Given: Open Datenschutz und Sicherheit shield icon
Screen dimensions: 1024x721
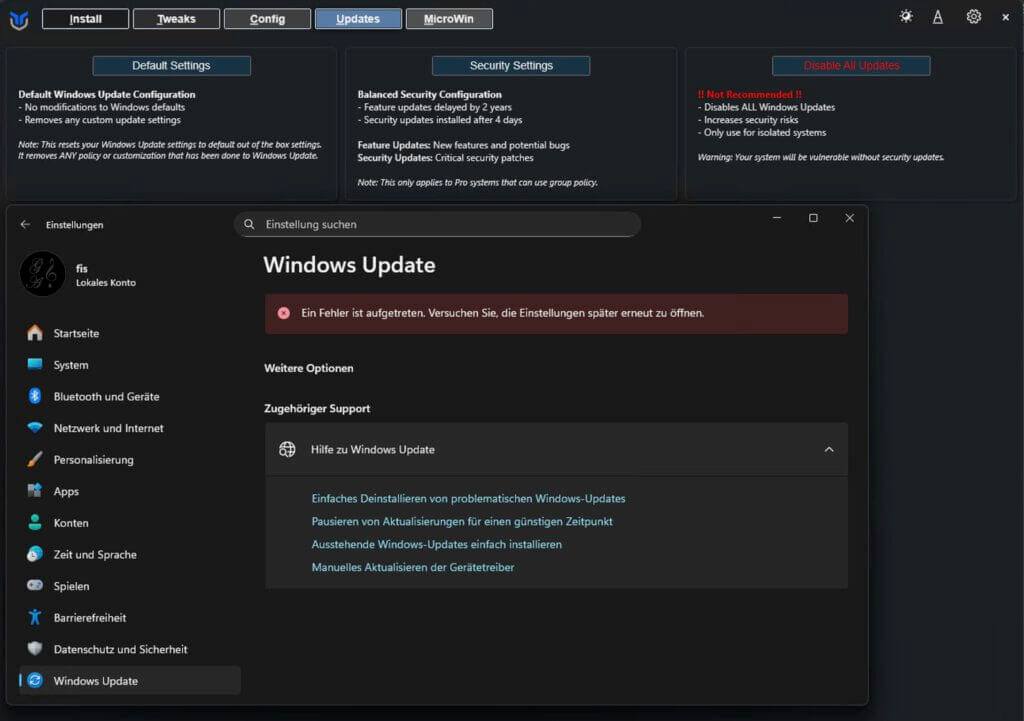Looking at the screenshot, I should click(x=35, y=649).
